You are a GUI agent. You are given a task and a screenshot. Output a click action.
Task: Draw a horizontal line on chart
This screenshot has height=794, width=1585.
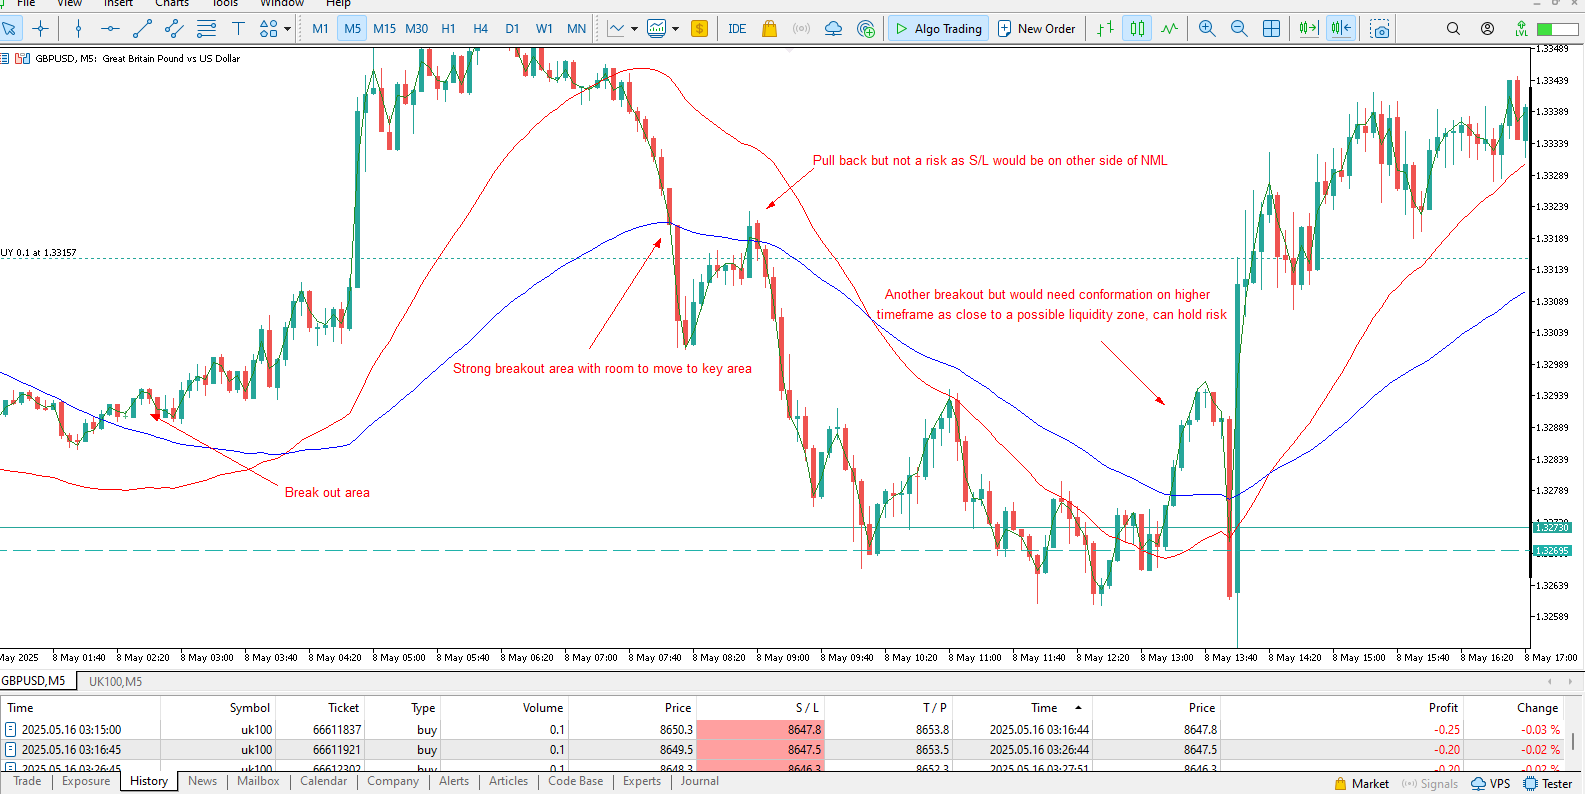click(x=110, y=29)
